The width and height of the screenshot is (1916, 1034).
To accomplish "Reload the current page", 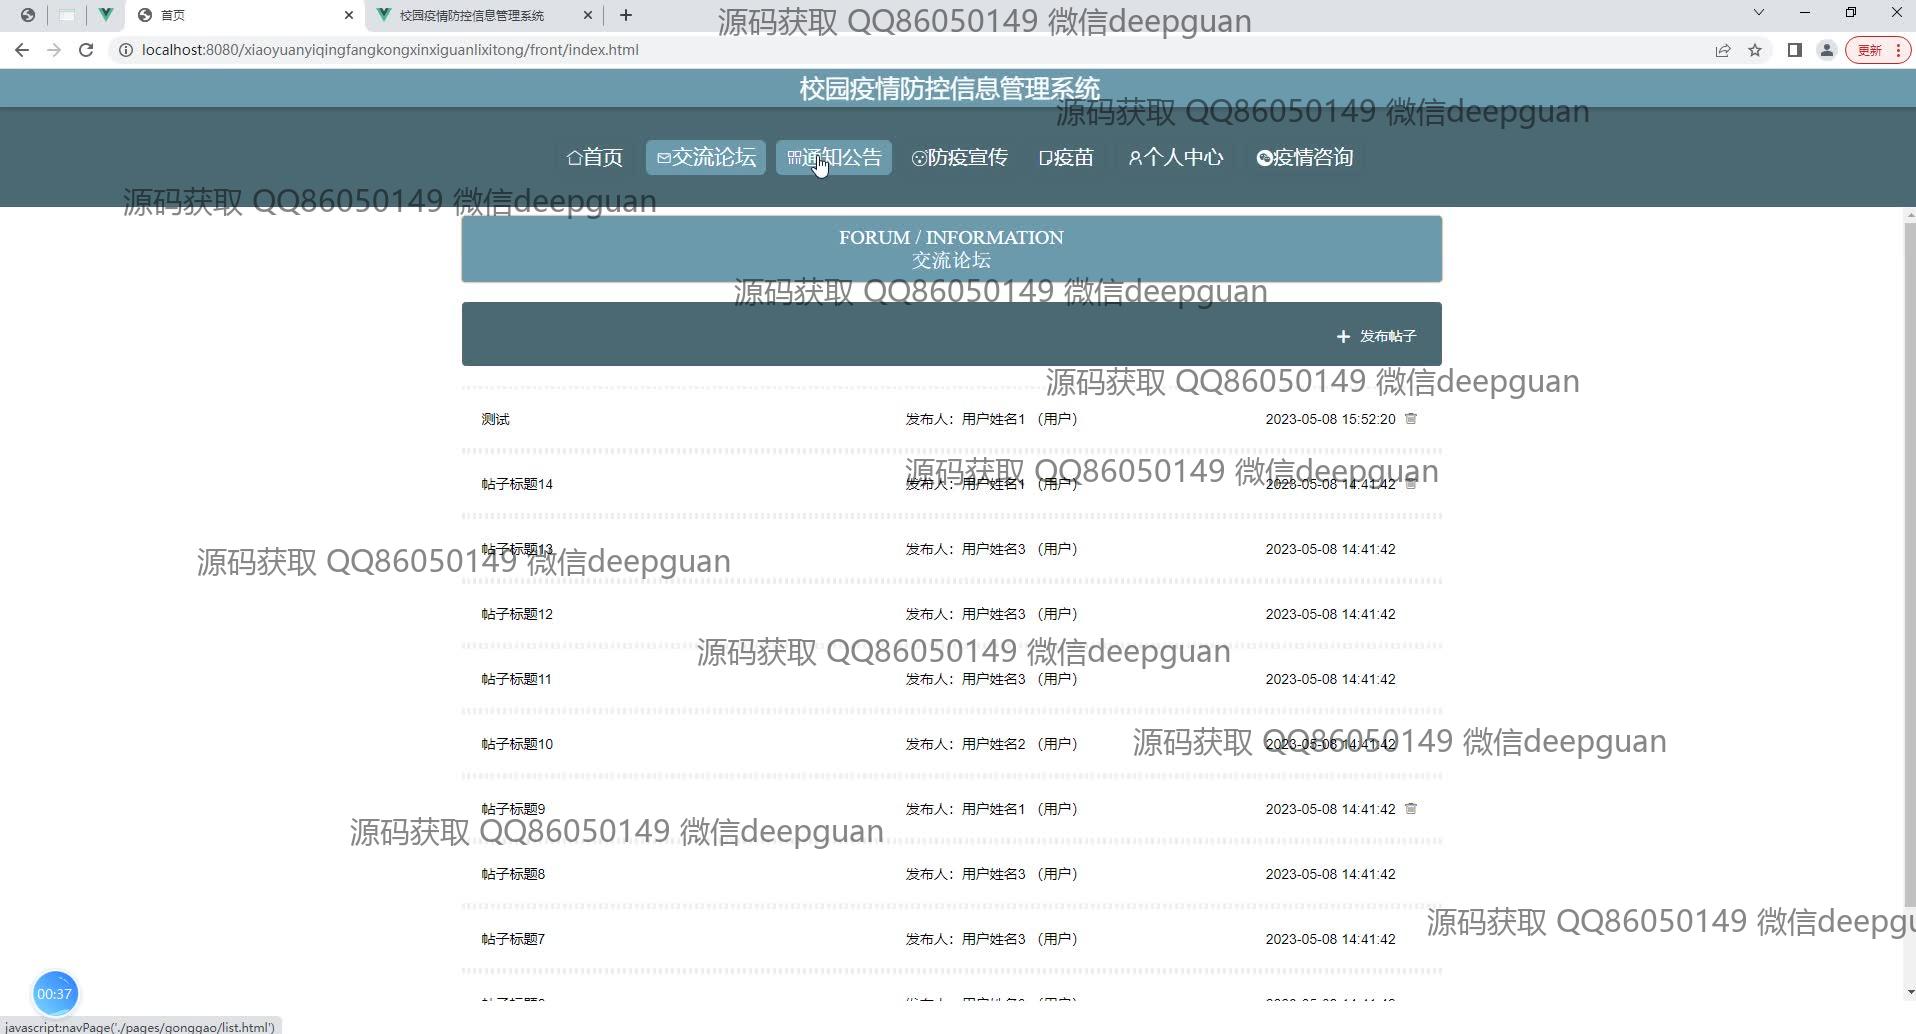I will [86, 50].
